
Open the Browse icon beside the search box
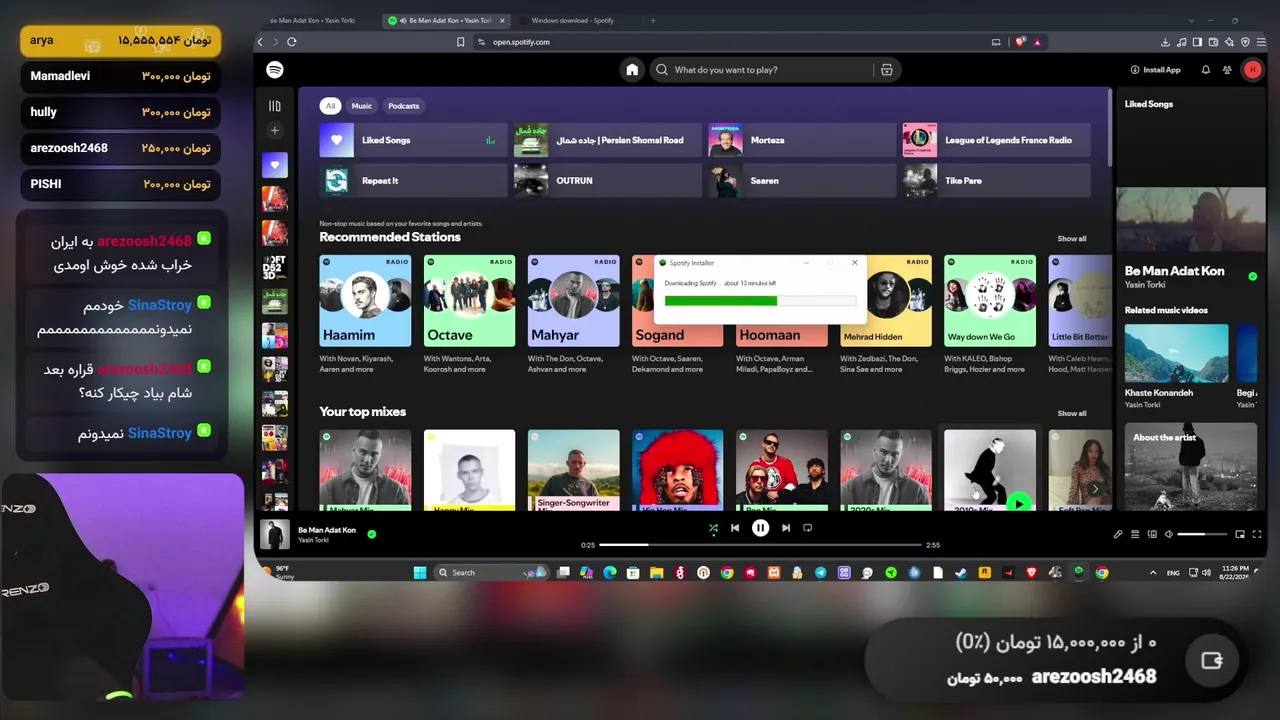pos(886,70)
